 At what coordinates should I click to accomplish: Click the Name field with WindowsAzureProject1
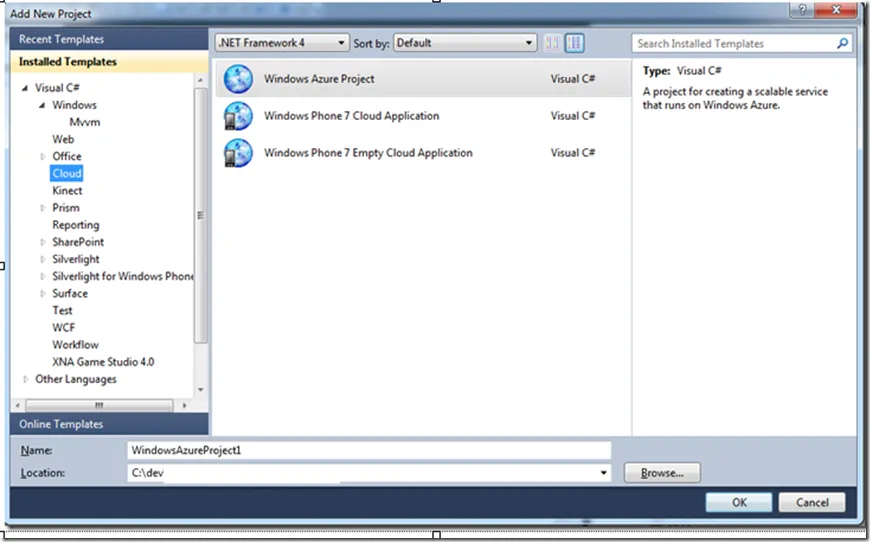click(x=369, y=450)
